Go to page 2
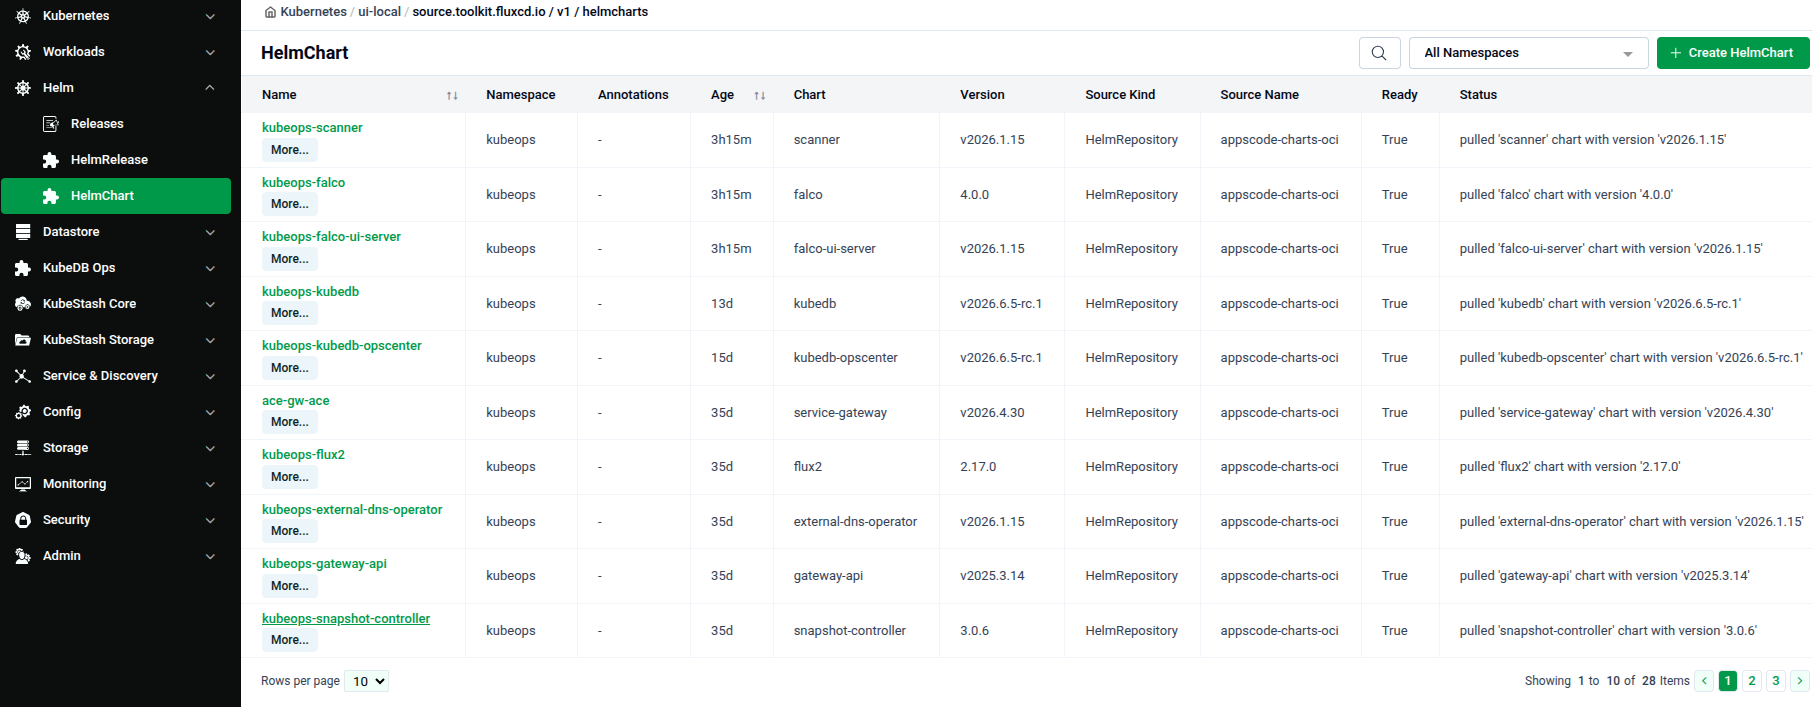 [1752, 681]
